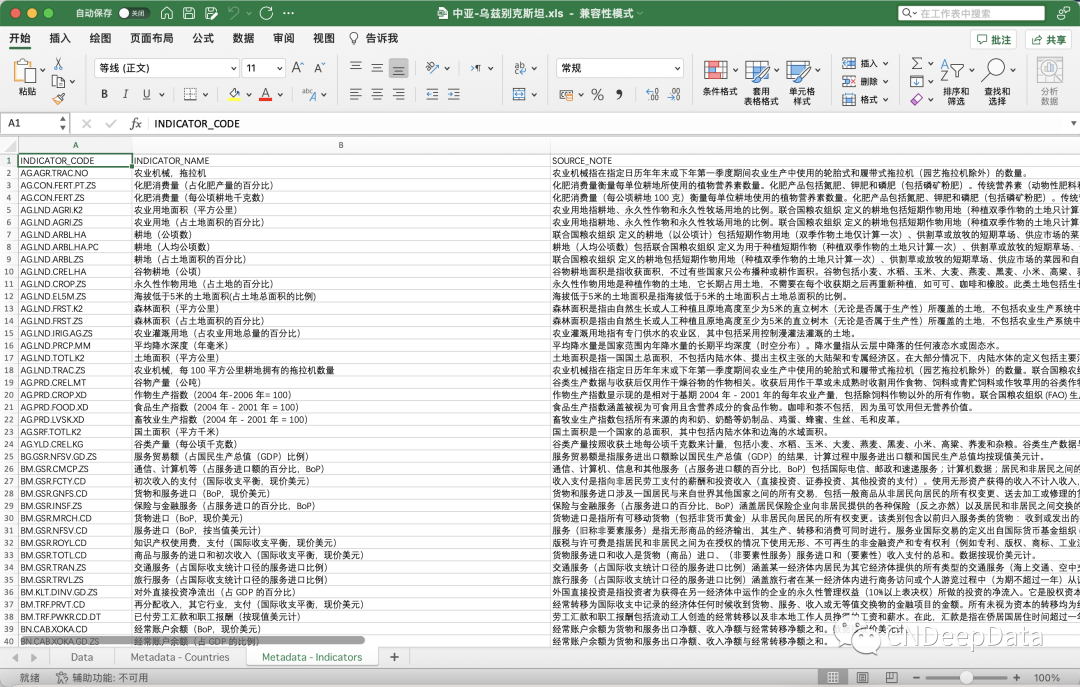Click the AutoSum sigma icon
This screenshot has width=1080, height=687.
tap(917, 63)
